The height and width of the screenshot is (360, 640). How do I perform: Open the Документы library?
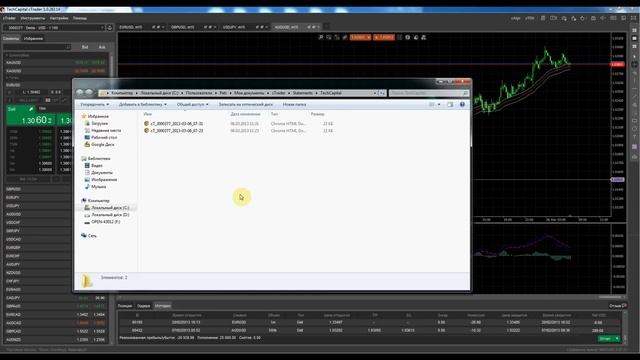[x=102, y=173]
